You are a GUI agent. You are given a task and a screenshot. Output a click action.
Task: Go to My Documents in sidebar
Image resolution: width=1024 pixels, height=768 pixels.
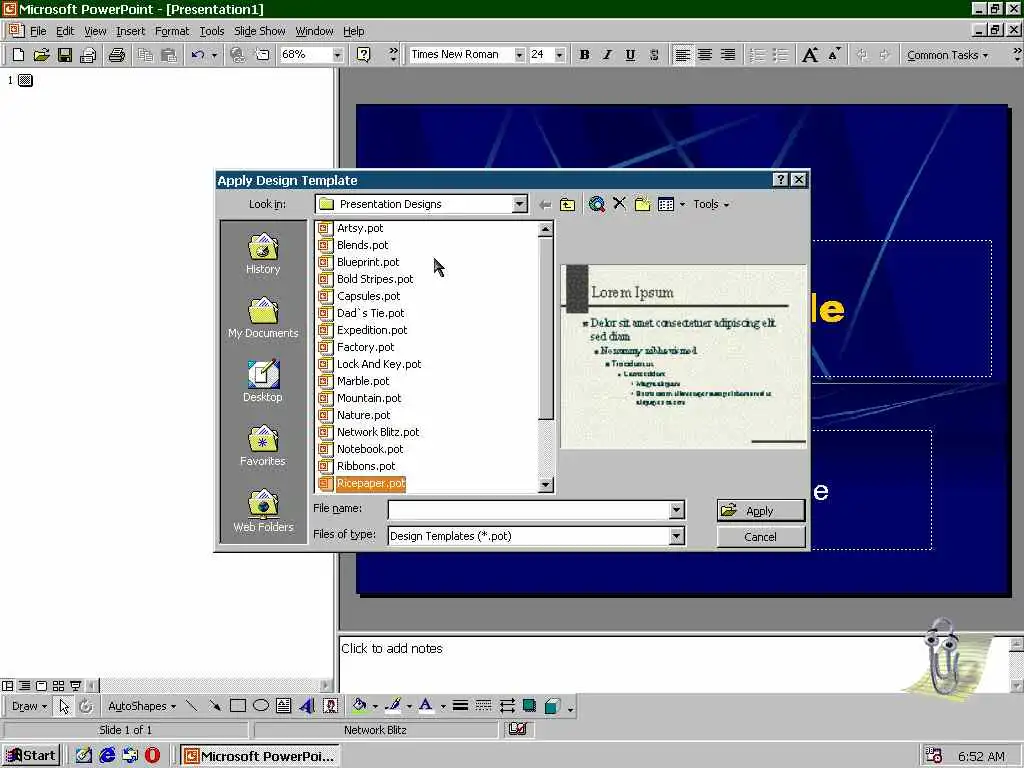pos(263,318)
